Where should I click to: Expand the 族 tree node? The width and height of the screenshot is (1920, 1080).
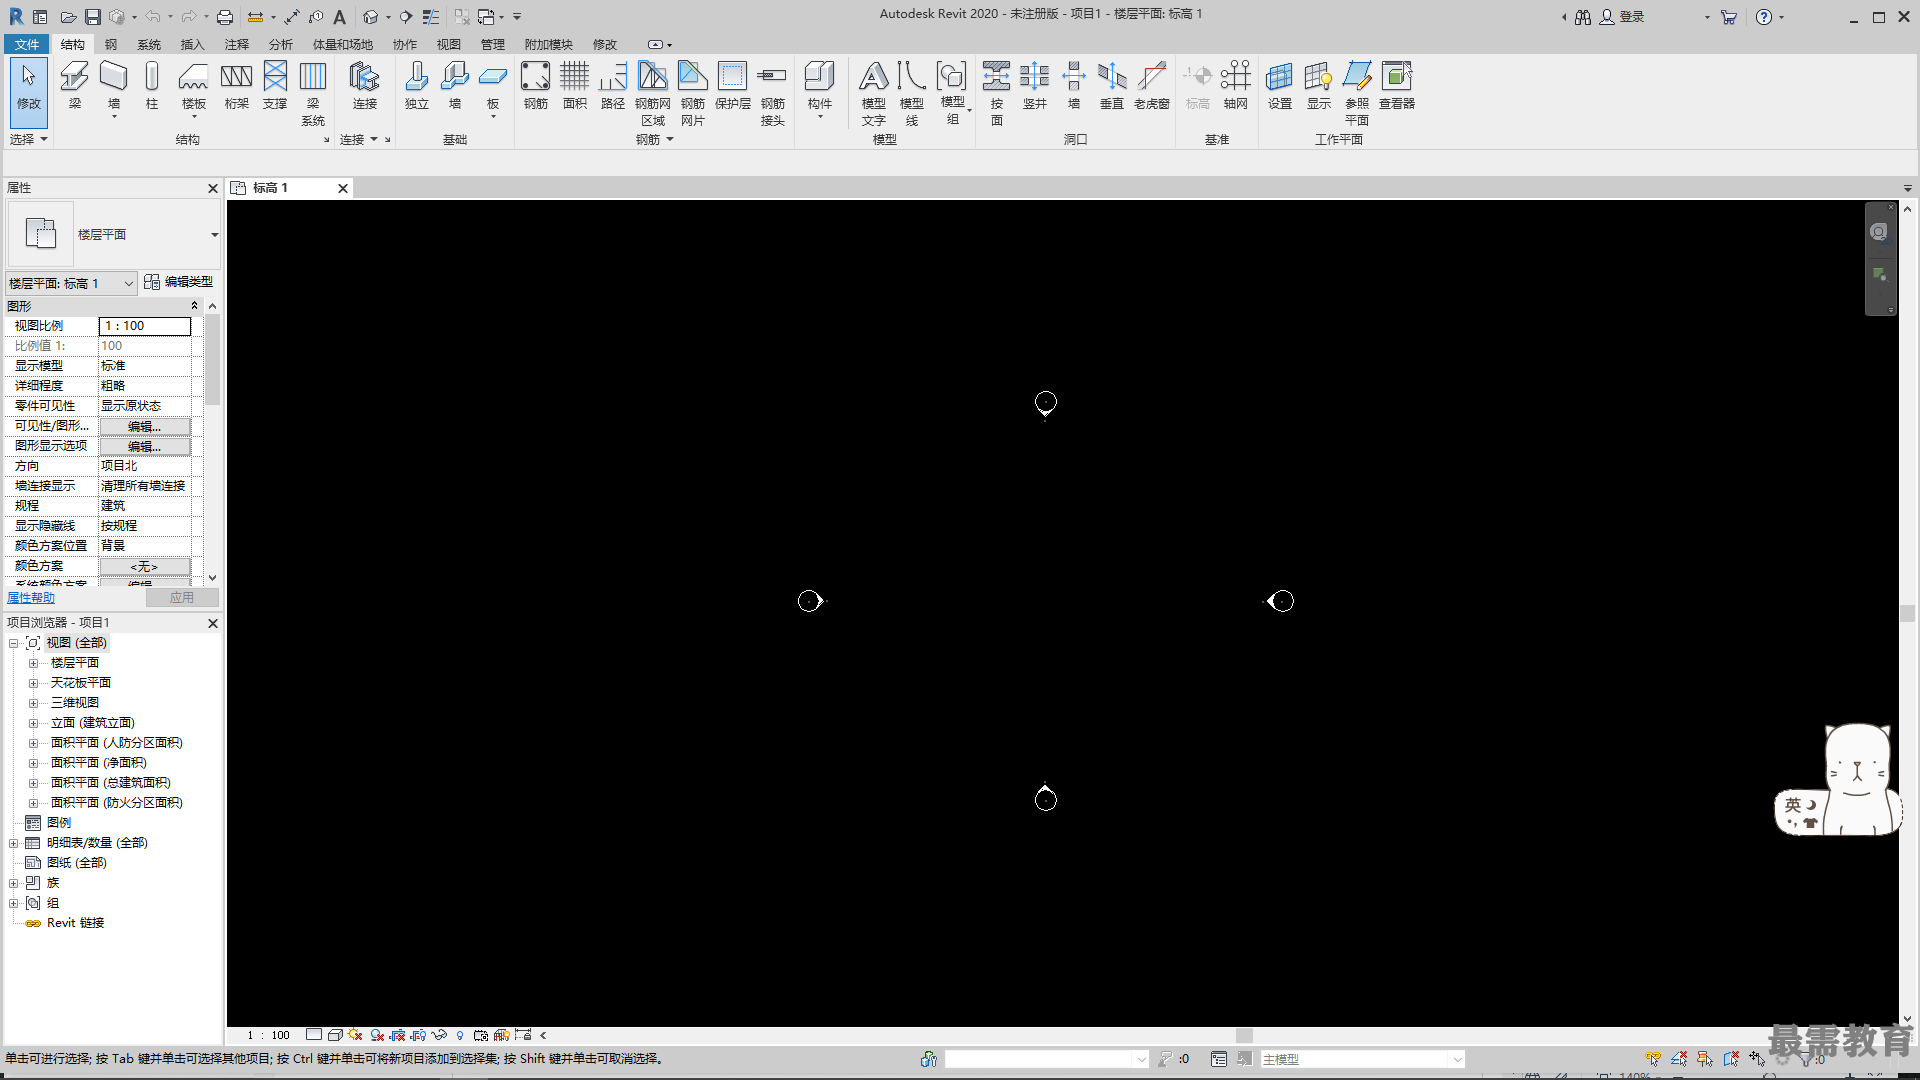coord(13,883)
